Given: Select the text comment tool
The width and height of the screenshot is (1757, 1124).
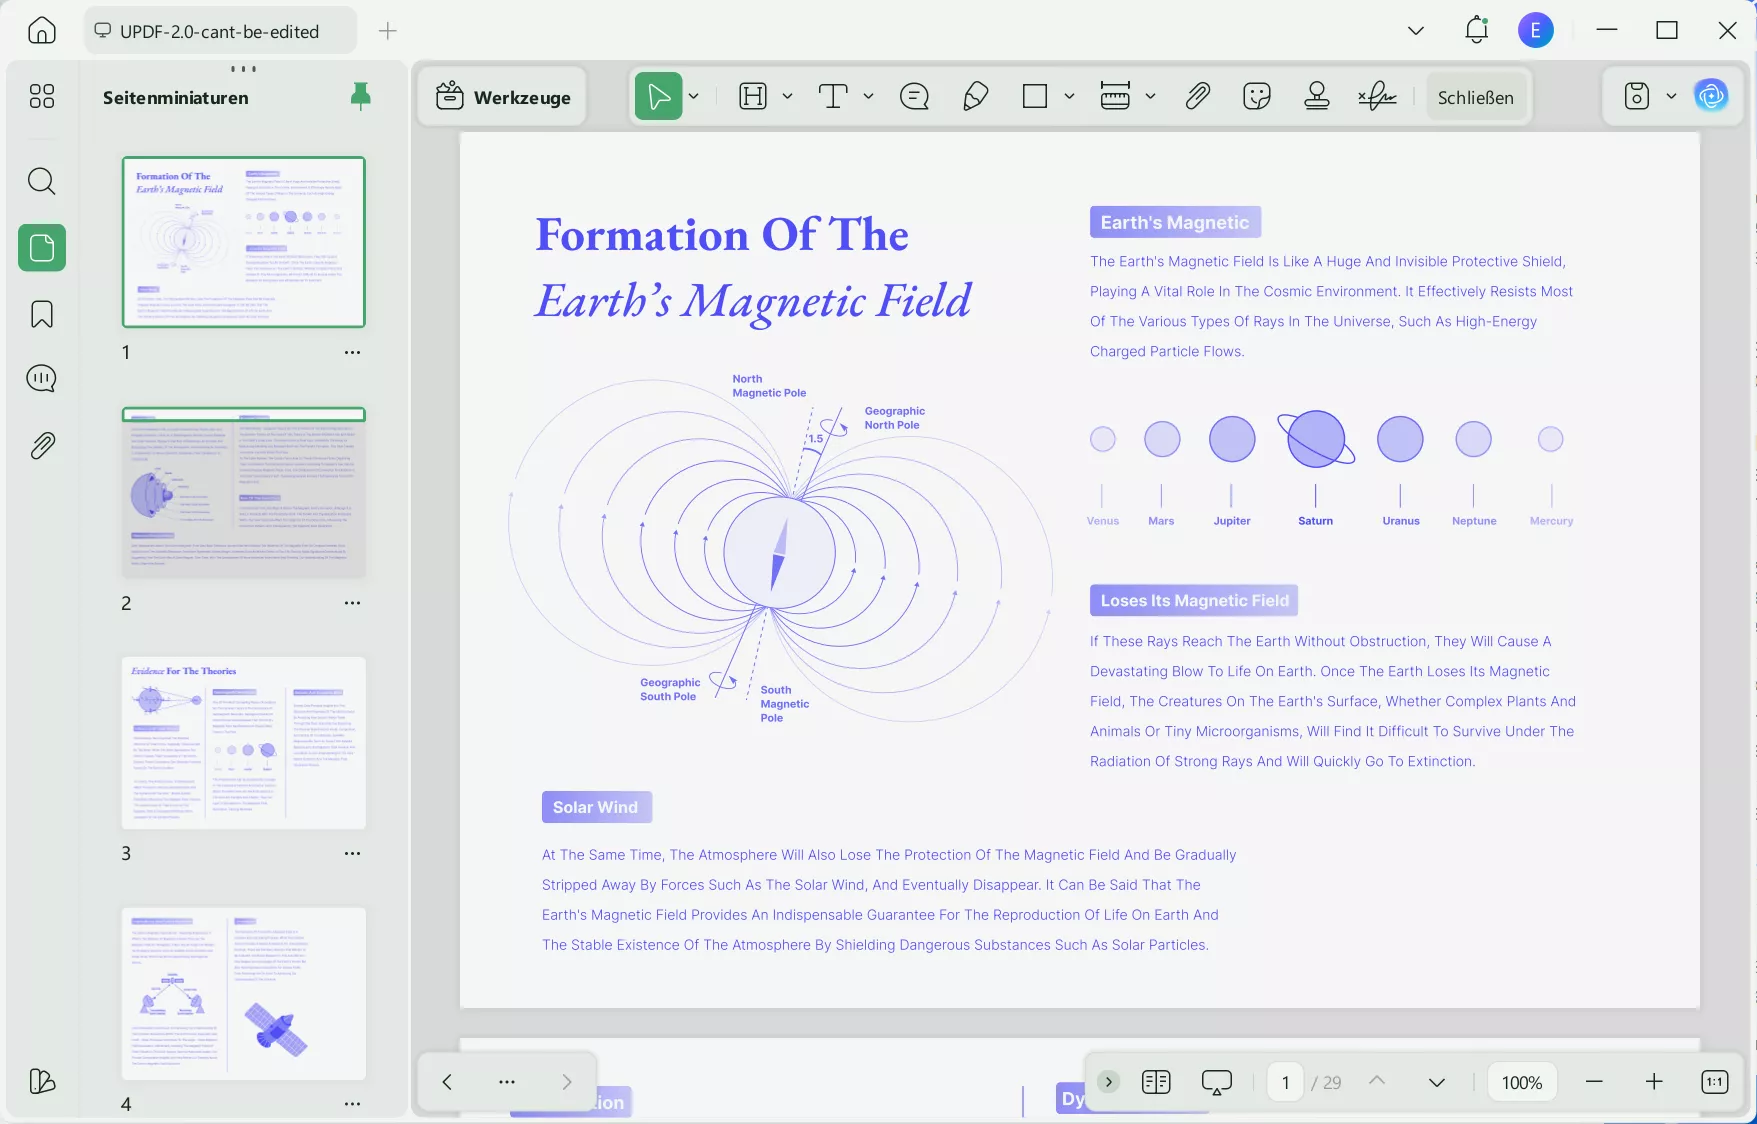Looking at the screenshot, I should click(x=833, y=96).
